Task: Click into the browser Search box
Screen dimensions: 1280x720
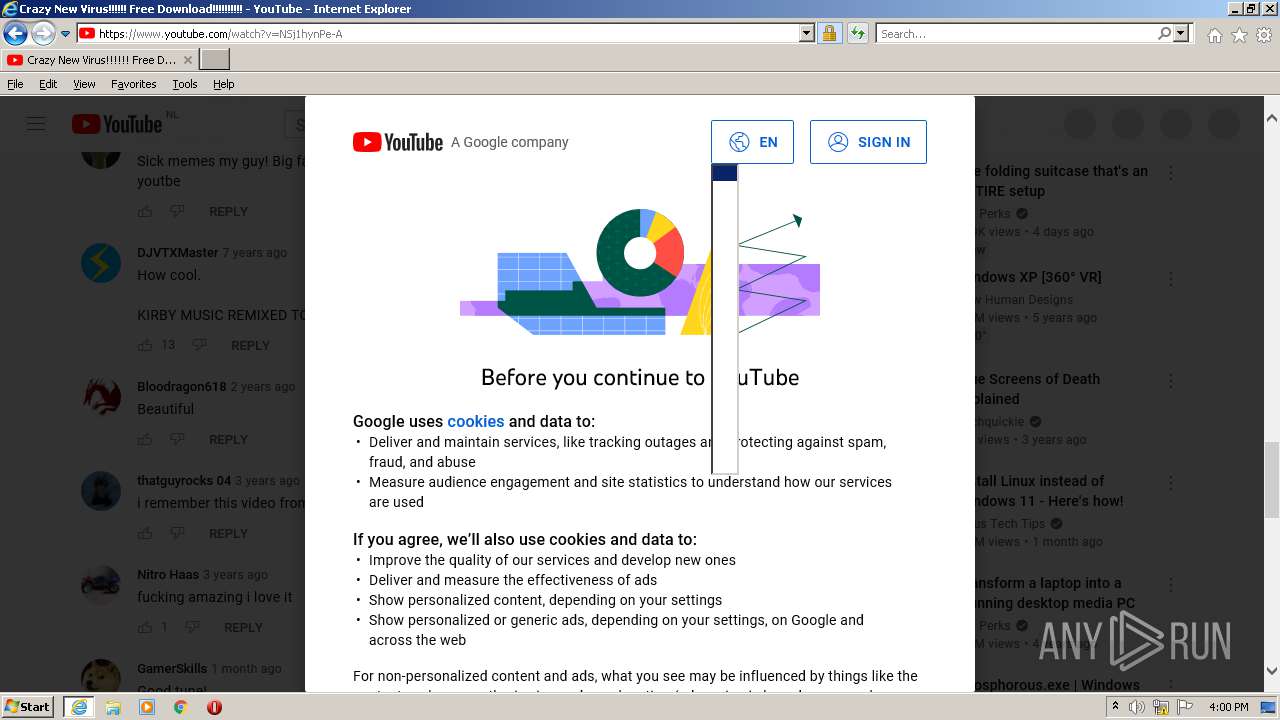Action: (1016, 34)
